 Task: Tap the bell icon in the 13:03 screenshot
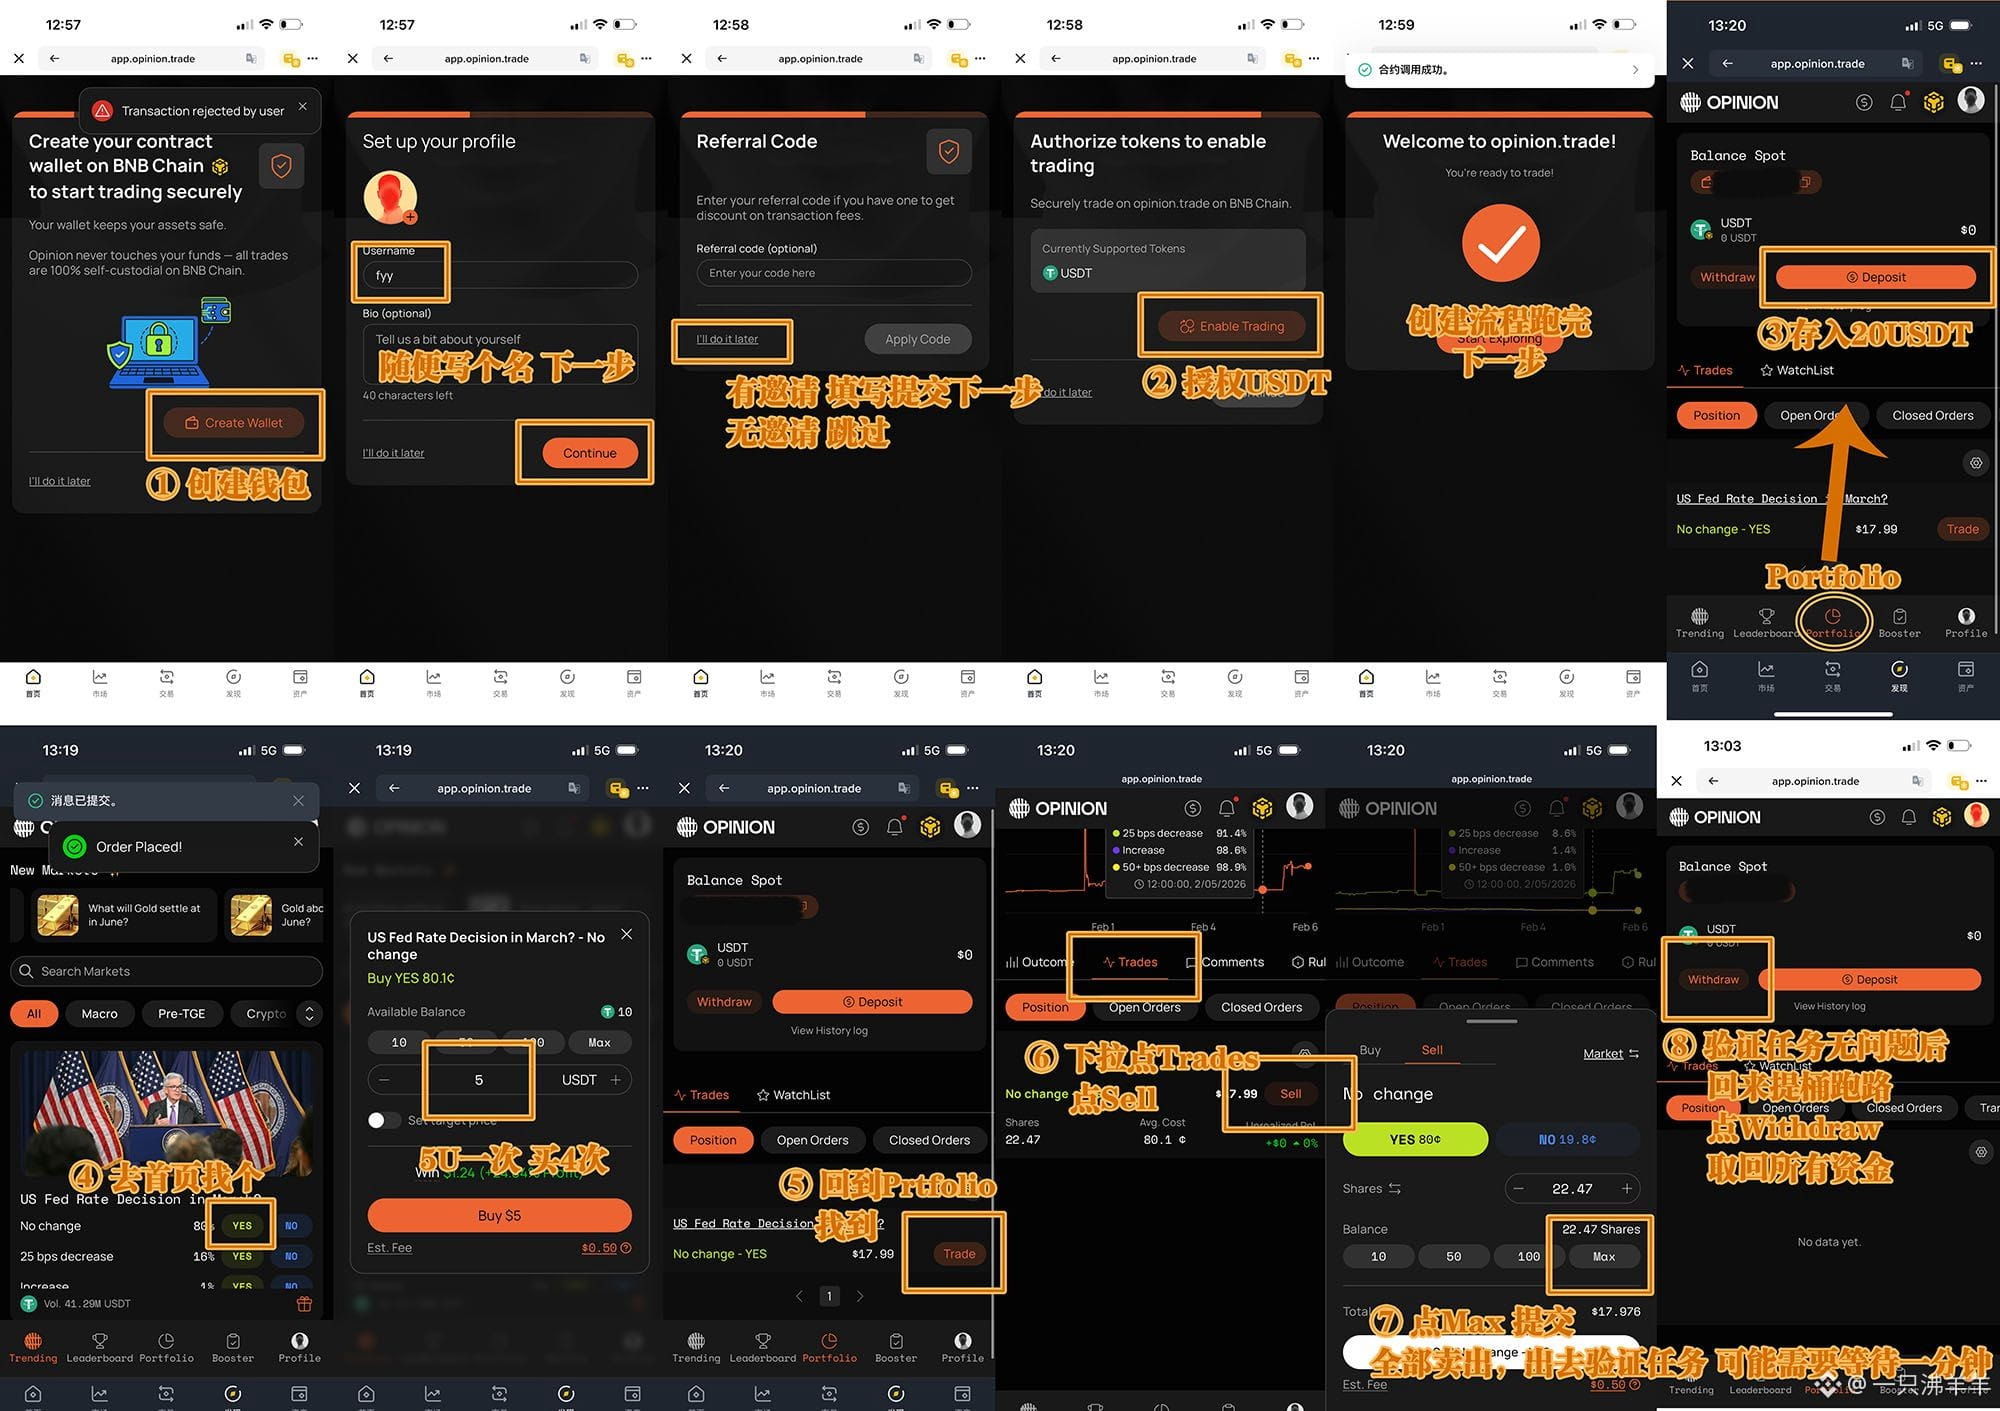(1909, 817)
